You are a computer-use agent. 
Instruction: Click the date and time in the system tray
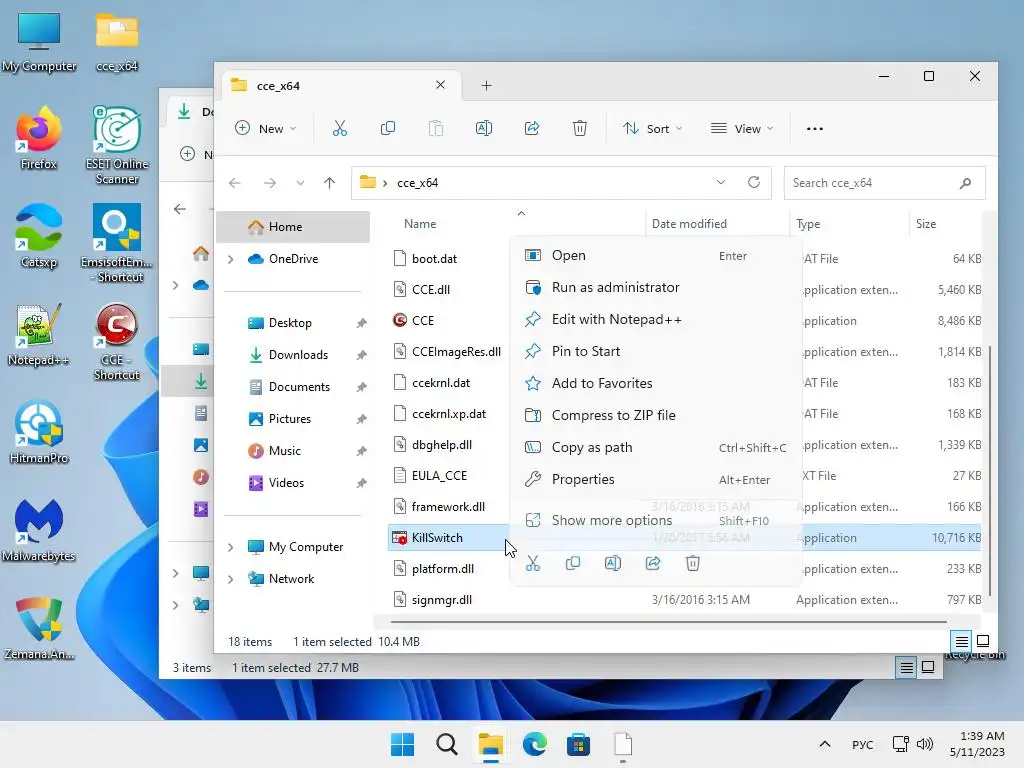pyautogui.click(x=977, y=744)
